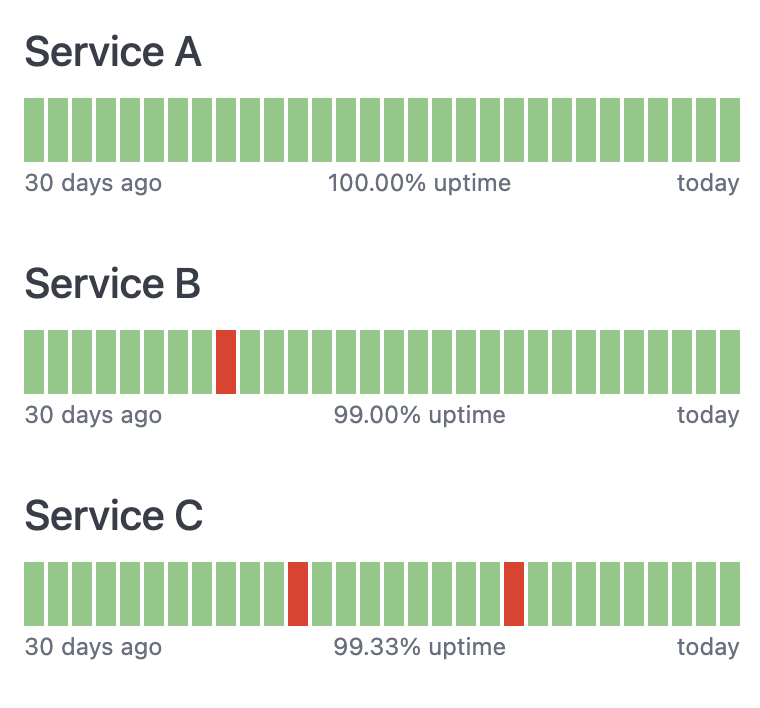This screenshot has height=708, width=760.
Task: Click the red outage bar in Service B
Action: click(226, 362)
